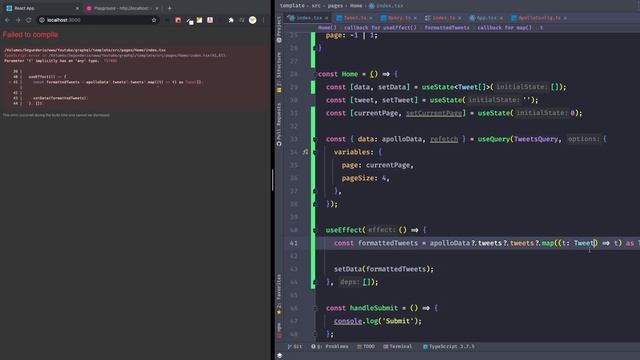Click index.tsx in the navigation breadcrumb
The width and height of the screenshot is (640, 360).
coord(386,6)
